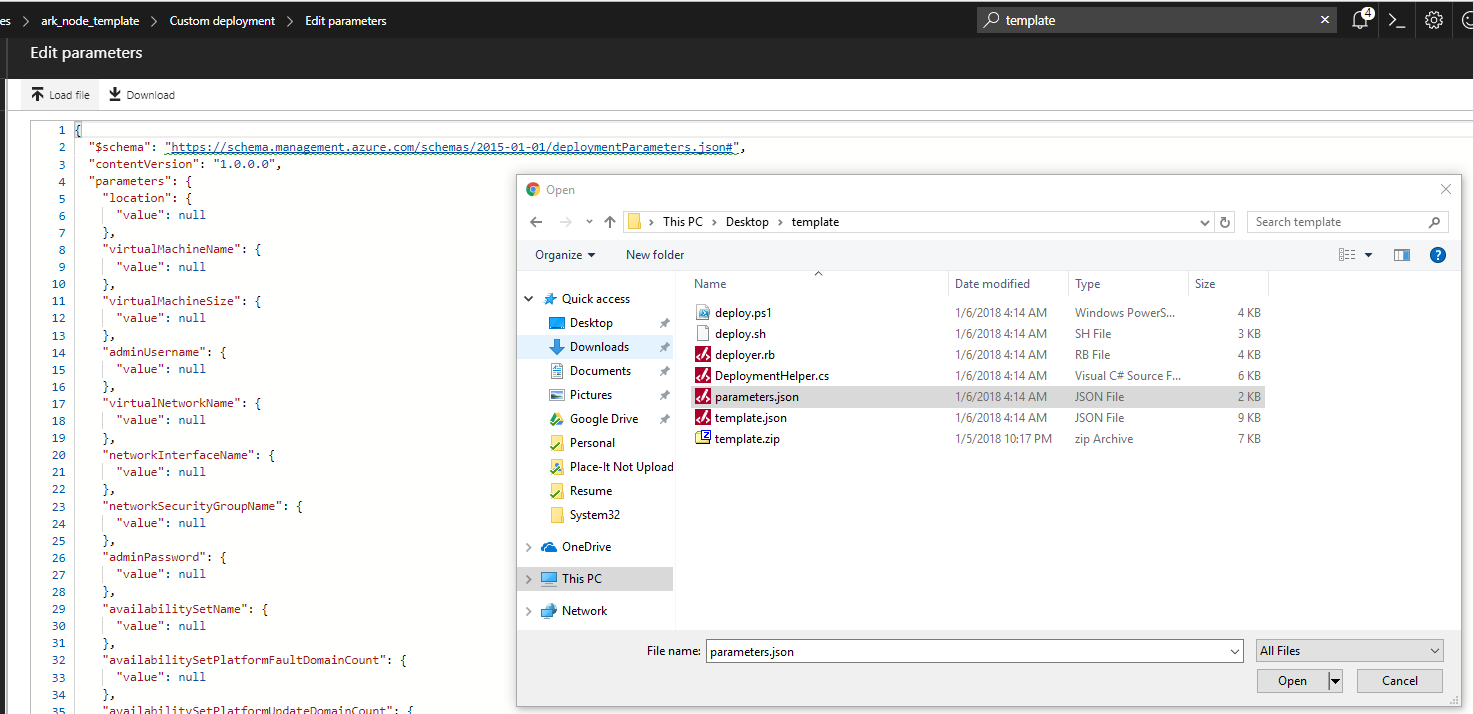Clear the template search with X
1473x714 pixels.
pyautogui.click(x=1325, y=20)
